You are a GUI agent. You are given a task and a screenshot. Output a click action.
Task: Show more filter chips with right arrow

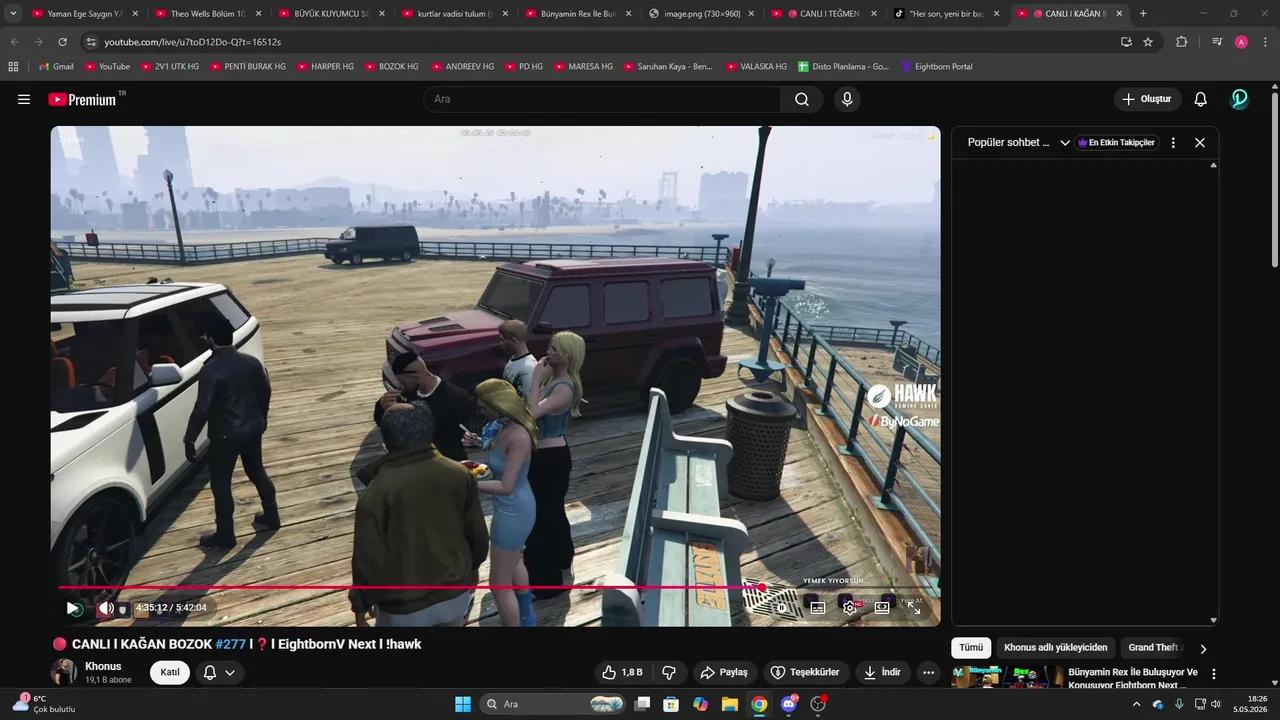click(x=1203, y=648)
